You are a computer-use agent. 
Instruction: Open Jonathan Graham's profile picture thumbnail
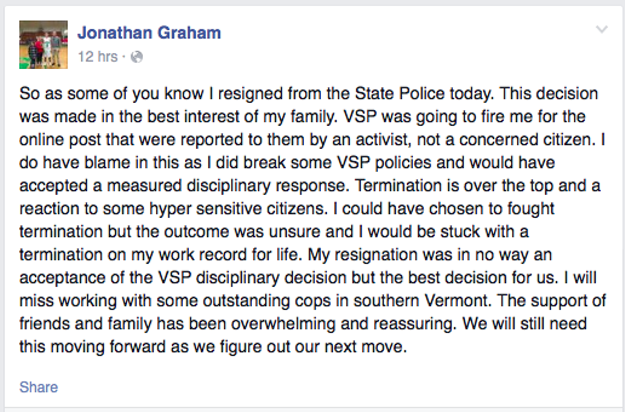coord(43,44)
